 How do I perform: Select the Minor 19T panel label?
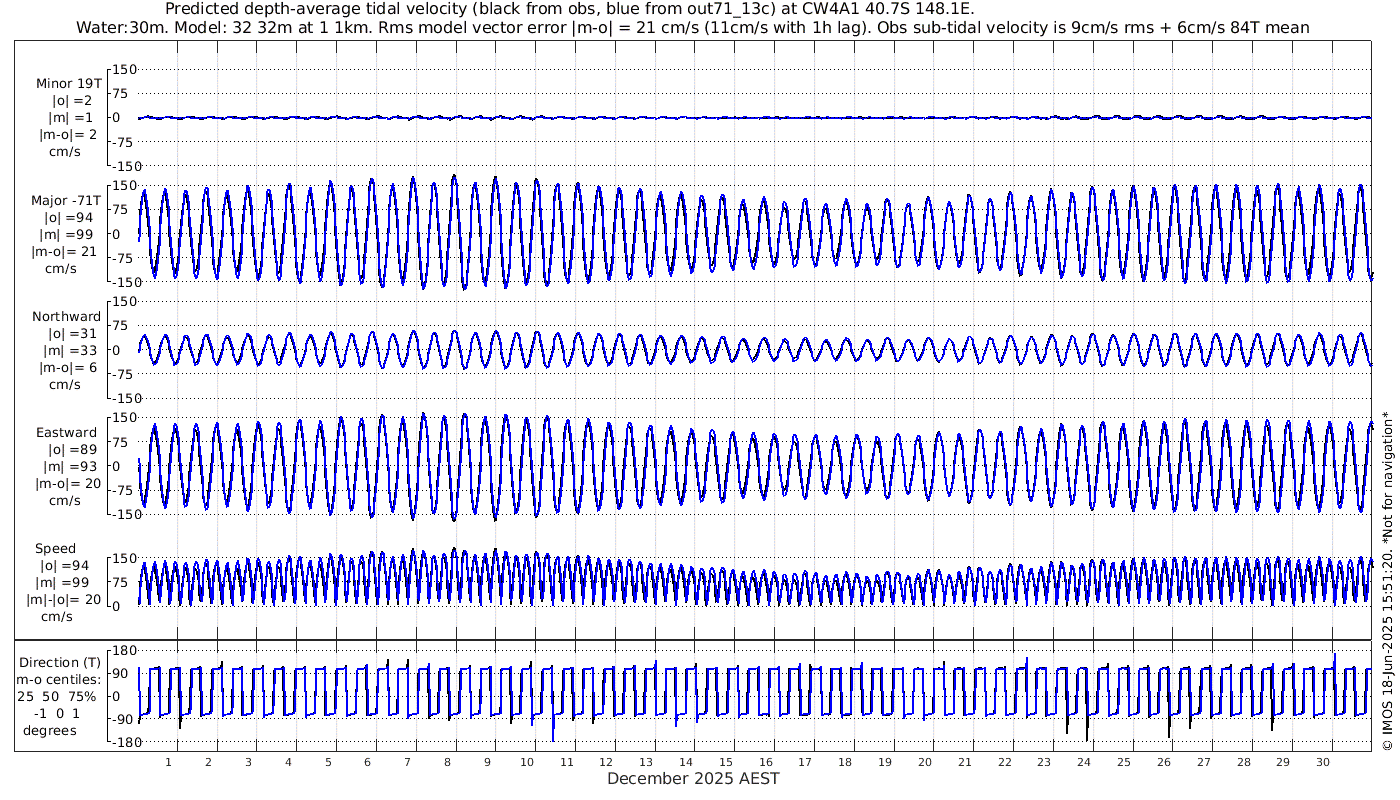[68, 84]
